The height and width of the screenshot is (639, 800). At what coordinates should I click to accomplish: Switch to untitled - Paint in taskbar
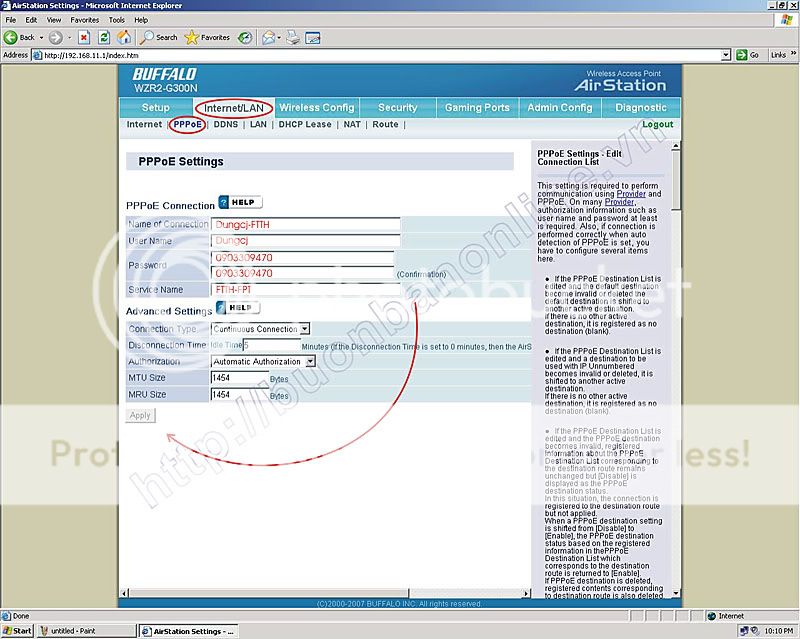coord(87,631)
